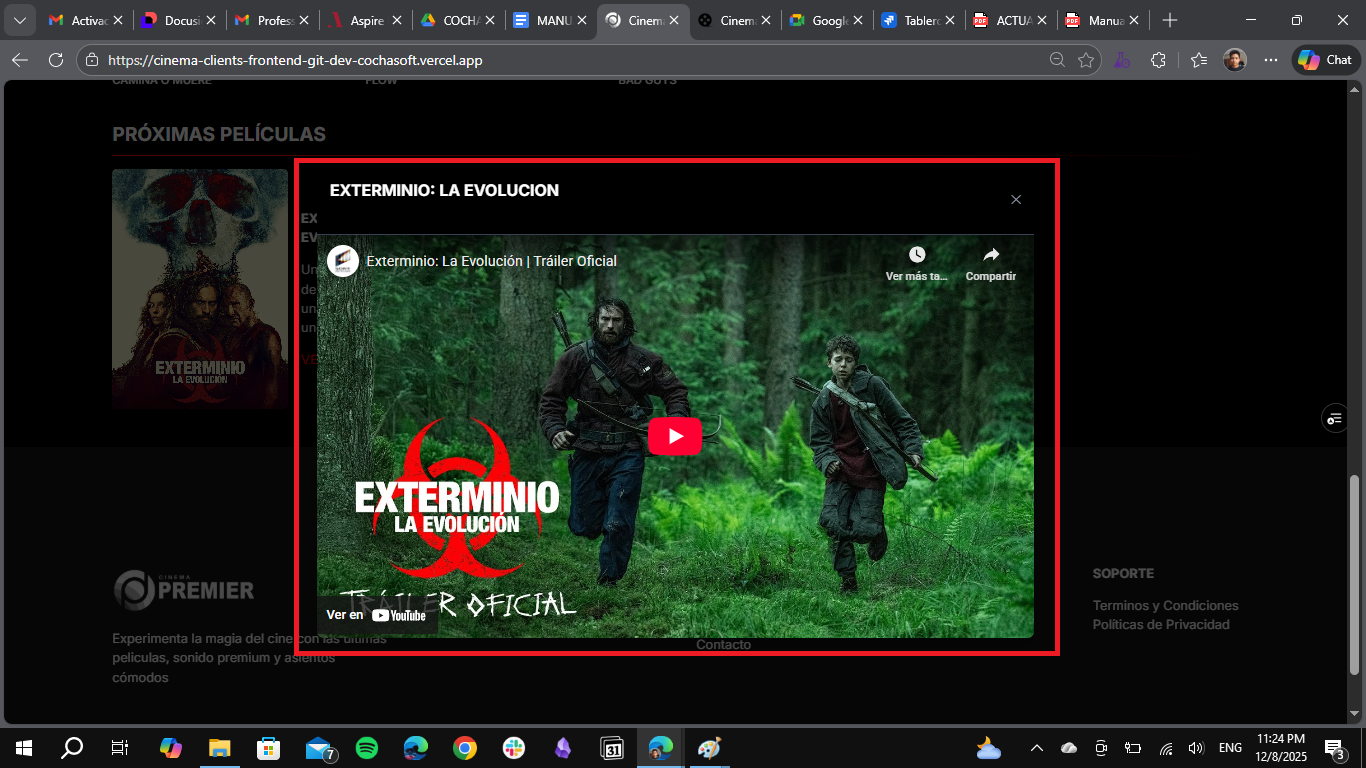1366x768 pixels.
Task: Open the browser extensions puzzle icon
Action: coord(1158,59)
